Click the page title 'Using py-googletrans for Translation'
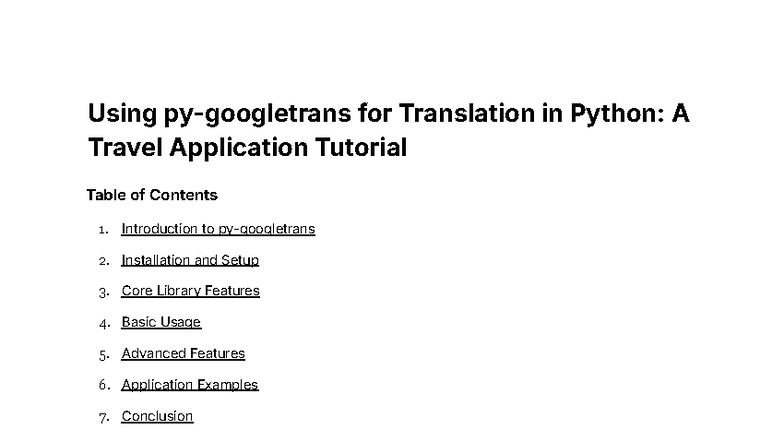Screen dimensions: 784x441 click(388, 130)
